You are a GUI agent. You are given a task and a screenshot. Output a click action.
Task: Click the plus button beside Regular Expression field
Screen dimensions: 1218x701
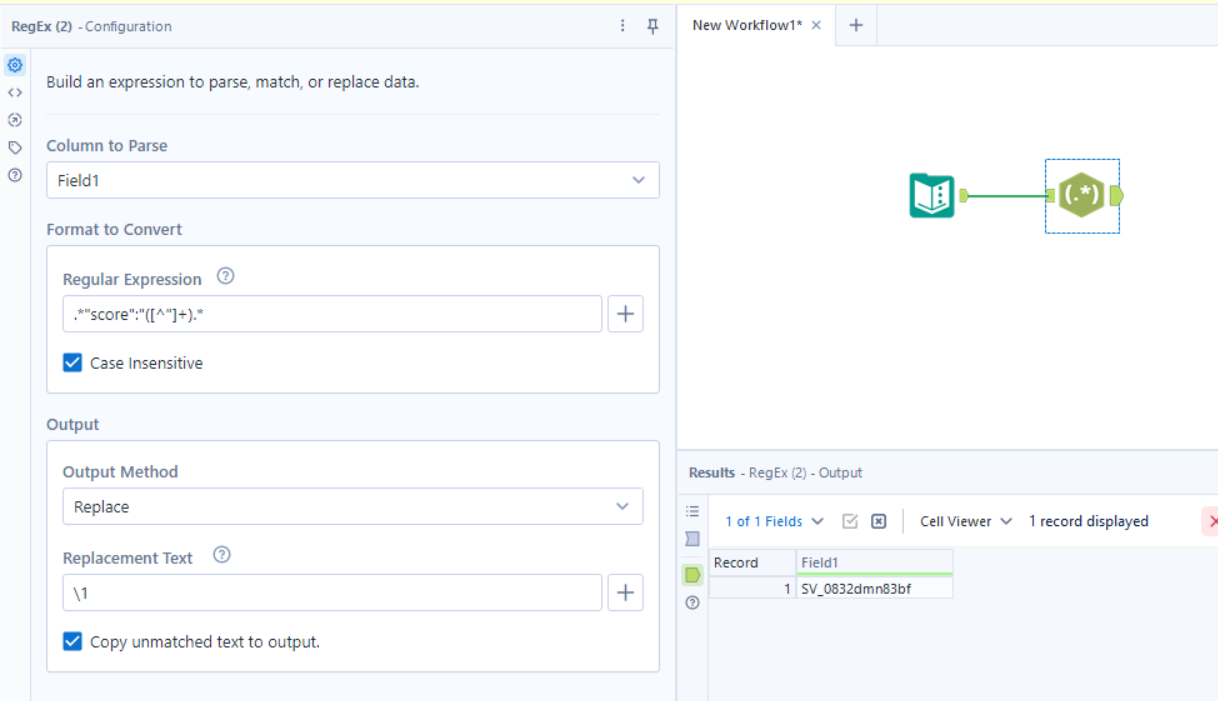[x=625, y=313]
